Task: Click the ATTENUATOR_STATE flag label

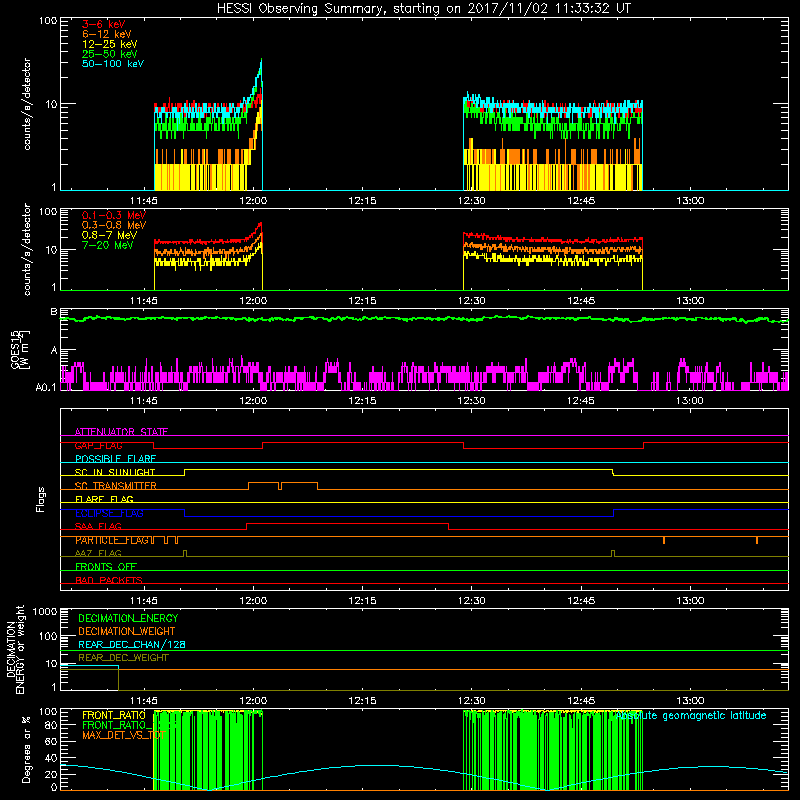Action: [121, 432]
